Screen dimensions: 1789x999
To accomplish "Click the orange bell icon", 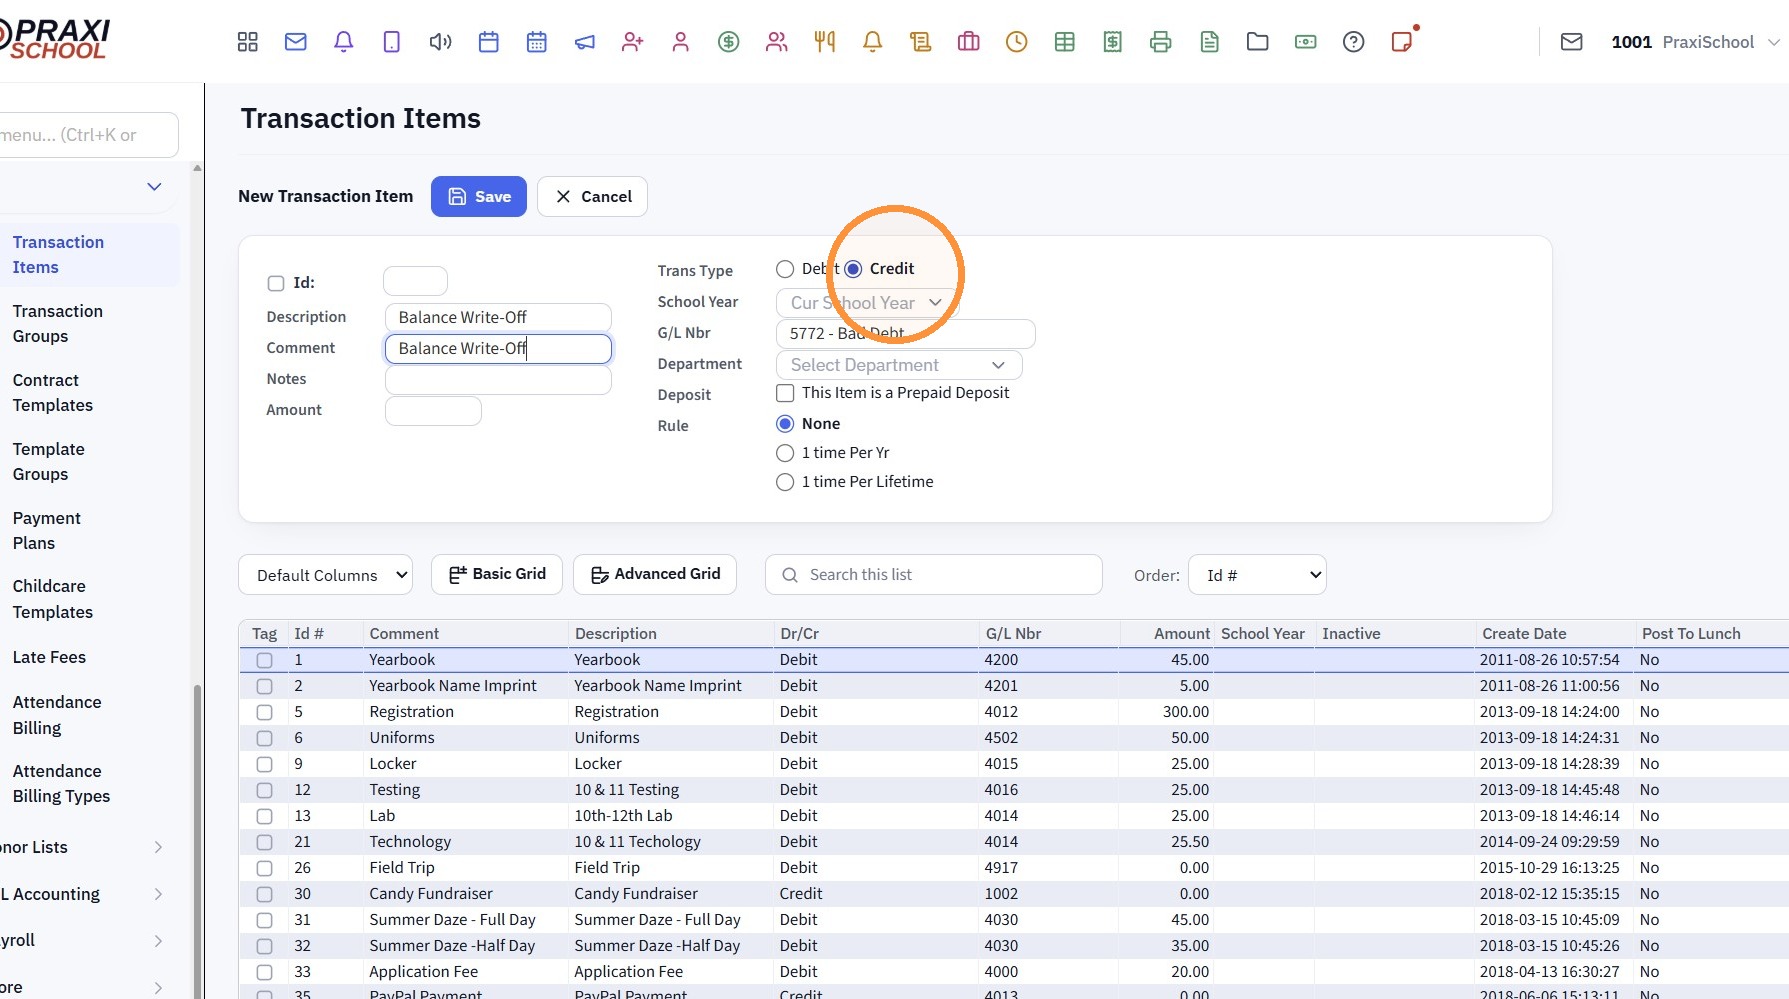I will 873,42.
